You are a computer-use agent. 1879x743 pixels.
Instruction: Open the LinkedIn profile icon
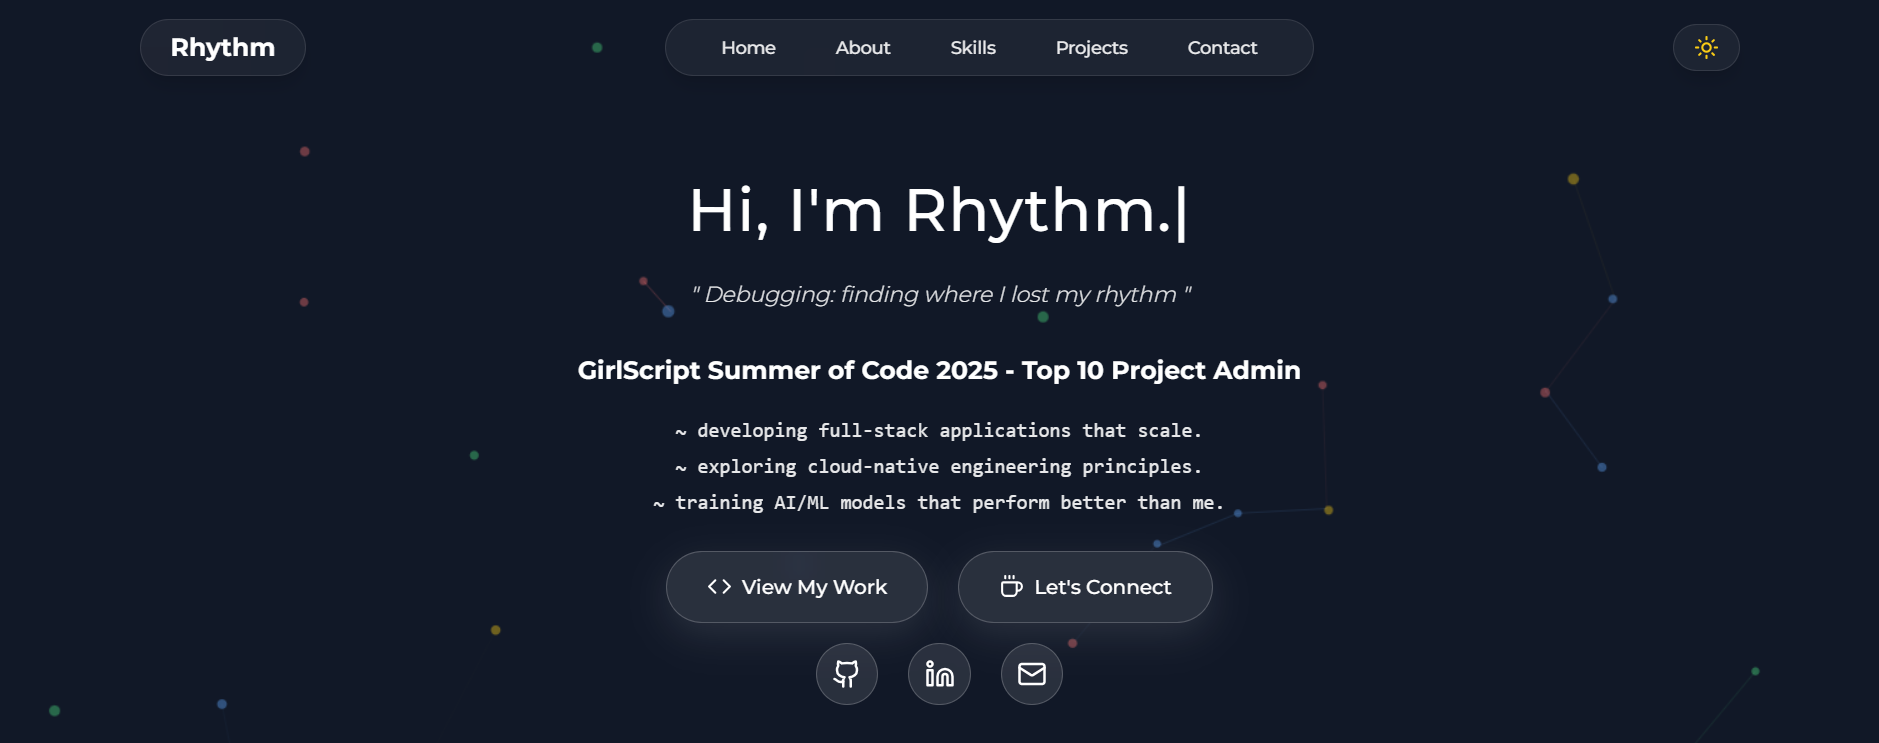938,674
